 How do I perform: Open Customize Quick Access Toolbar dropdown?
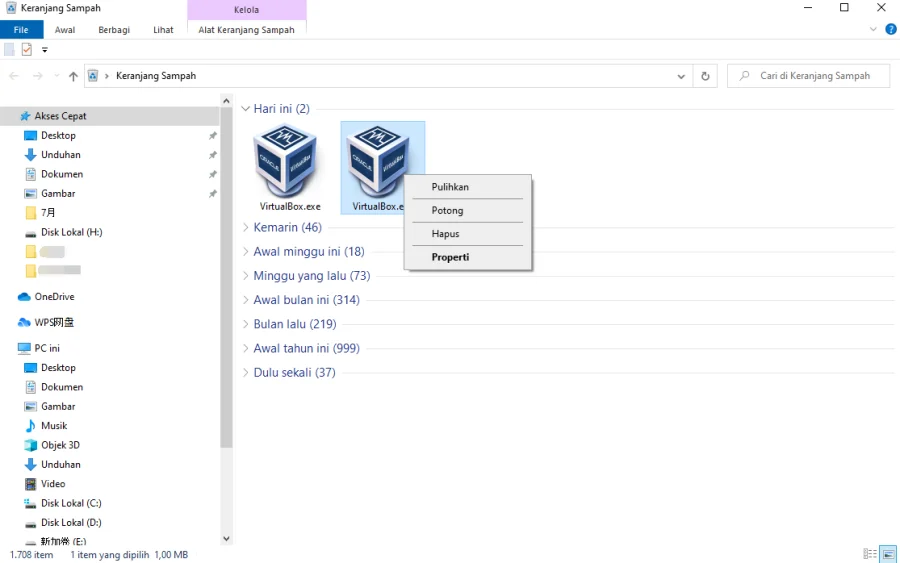coord(45,50)
